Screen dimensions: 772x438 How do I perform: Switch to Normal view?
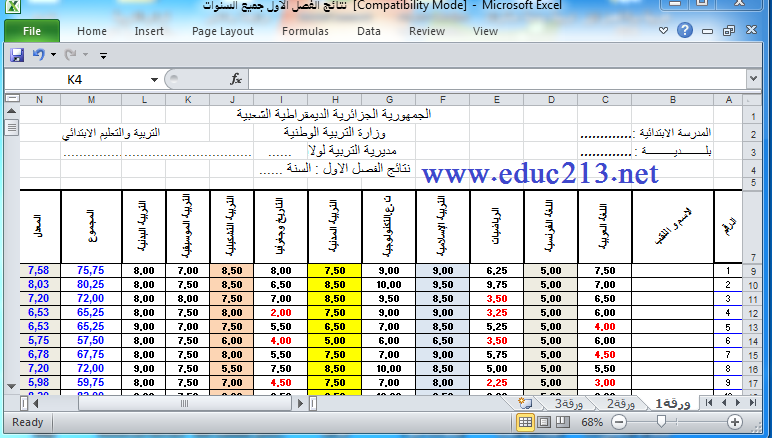(525, 422)
